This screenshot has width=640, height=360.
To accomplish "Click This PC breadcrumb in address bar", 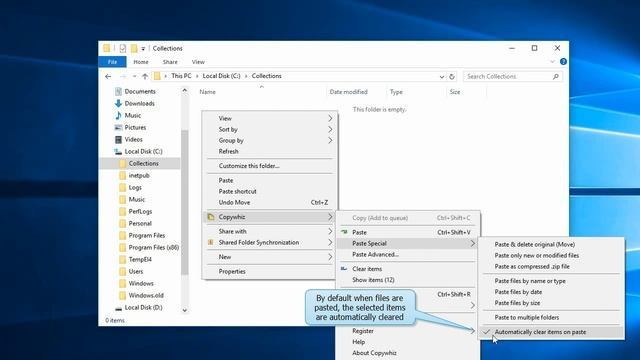I will pyautogui.click(x=181, y=76).
